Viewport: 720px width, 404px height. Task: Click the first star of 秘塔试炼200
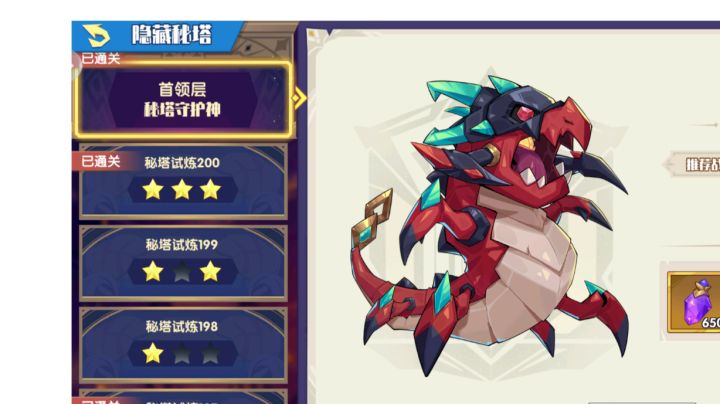coord(153,190)
